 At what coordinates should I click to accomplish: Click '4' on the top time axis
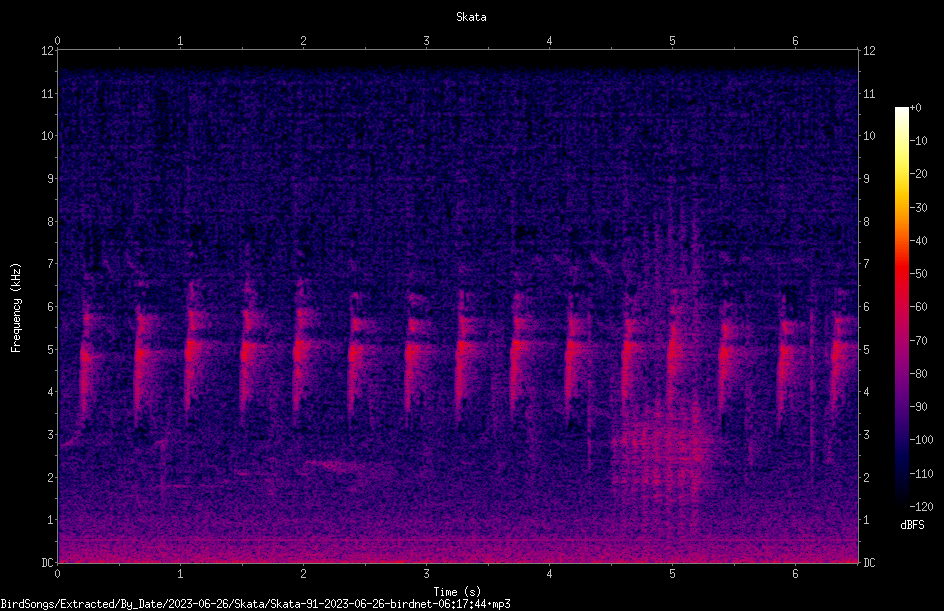click(549, 41)
